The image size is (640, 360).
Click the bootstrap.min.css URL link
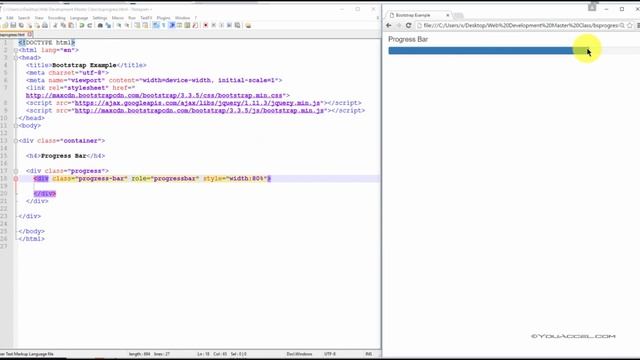[x=154, y=96]
